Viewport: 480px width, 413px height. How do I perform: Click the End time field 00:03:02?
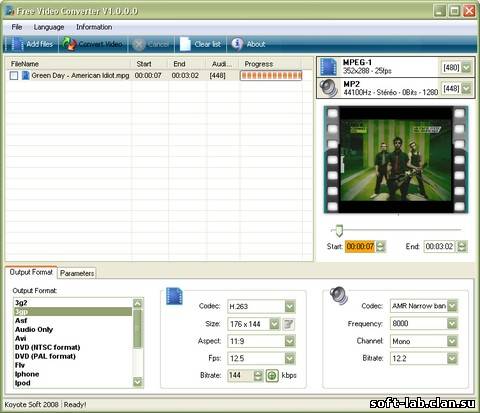(439, 247)
